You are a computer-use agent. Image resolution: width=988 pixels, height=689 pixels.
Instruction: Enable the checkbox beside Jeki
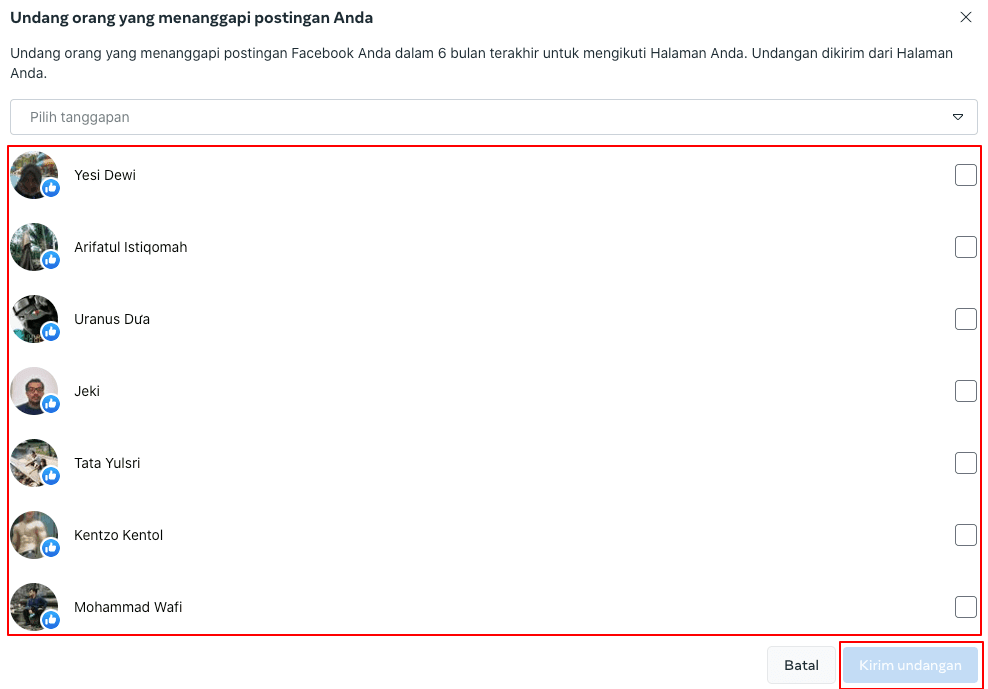tap(965, 391)
